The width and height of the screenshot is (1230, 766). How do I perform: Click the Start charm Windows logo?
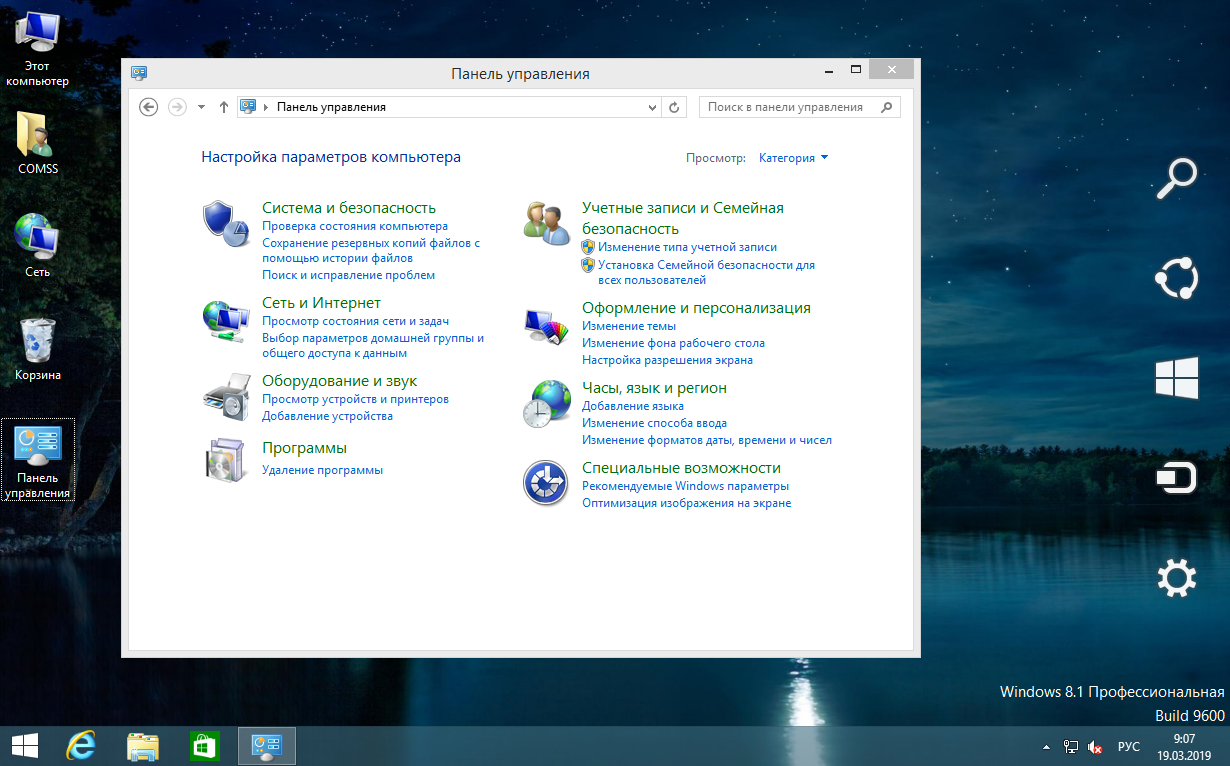(1176, 380)
